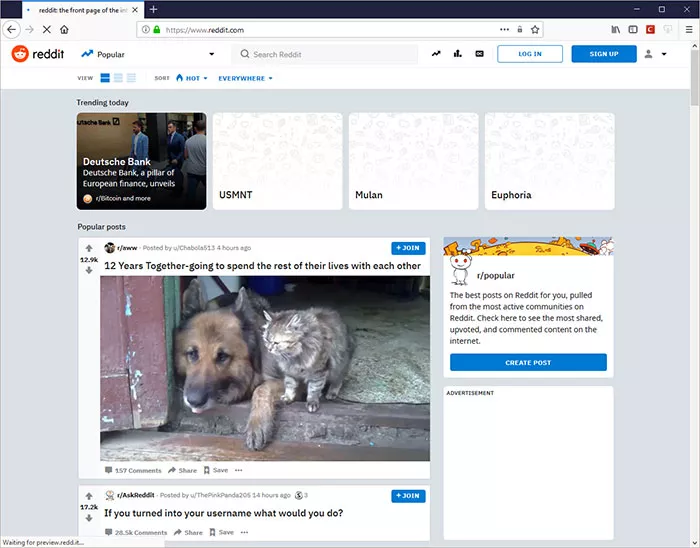
Task: Share the 12 Years Together post
Action: click(182, 470)
